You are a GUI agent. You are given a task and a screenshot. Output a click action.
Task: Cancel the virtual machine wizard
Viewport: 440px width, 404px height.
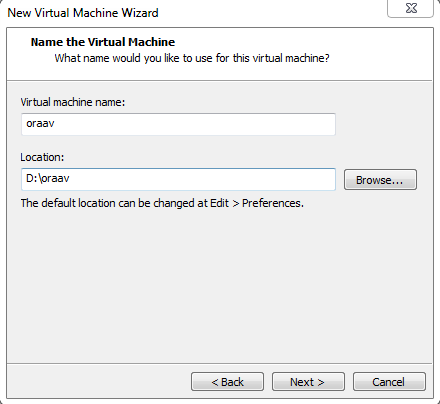pos(389,382)
